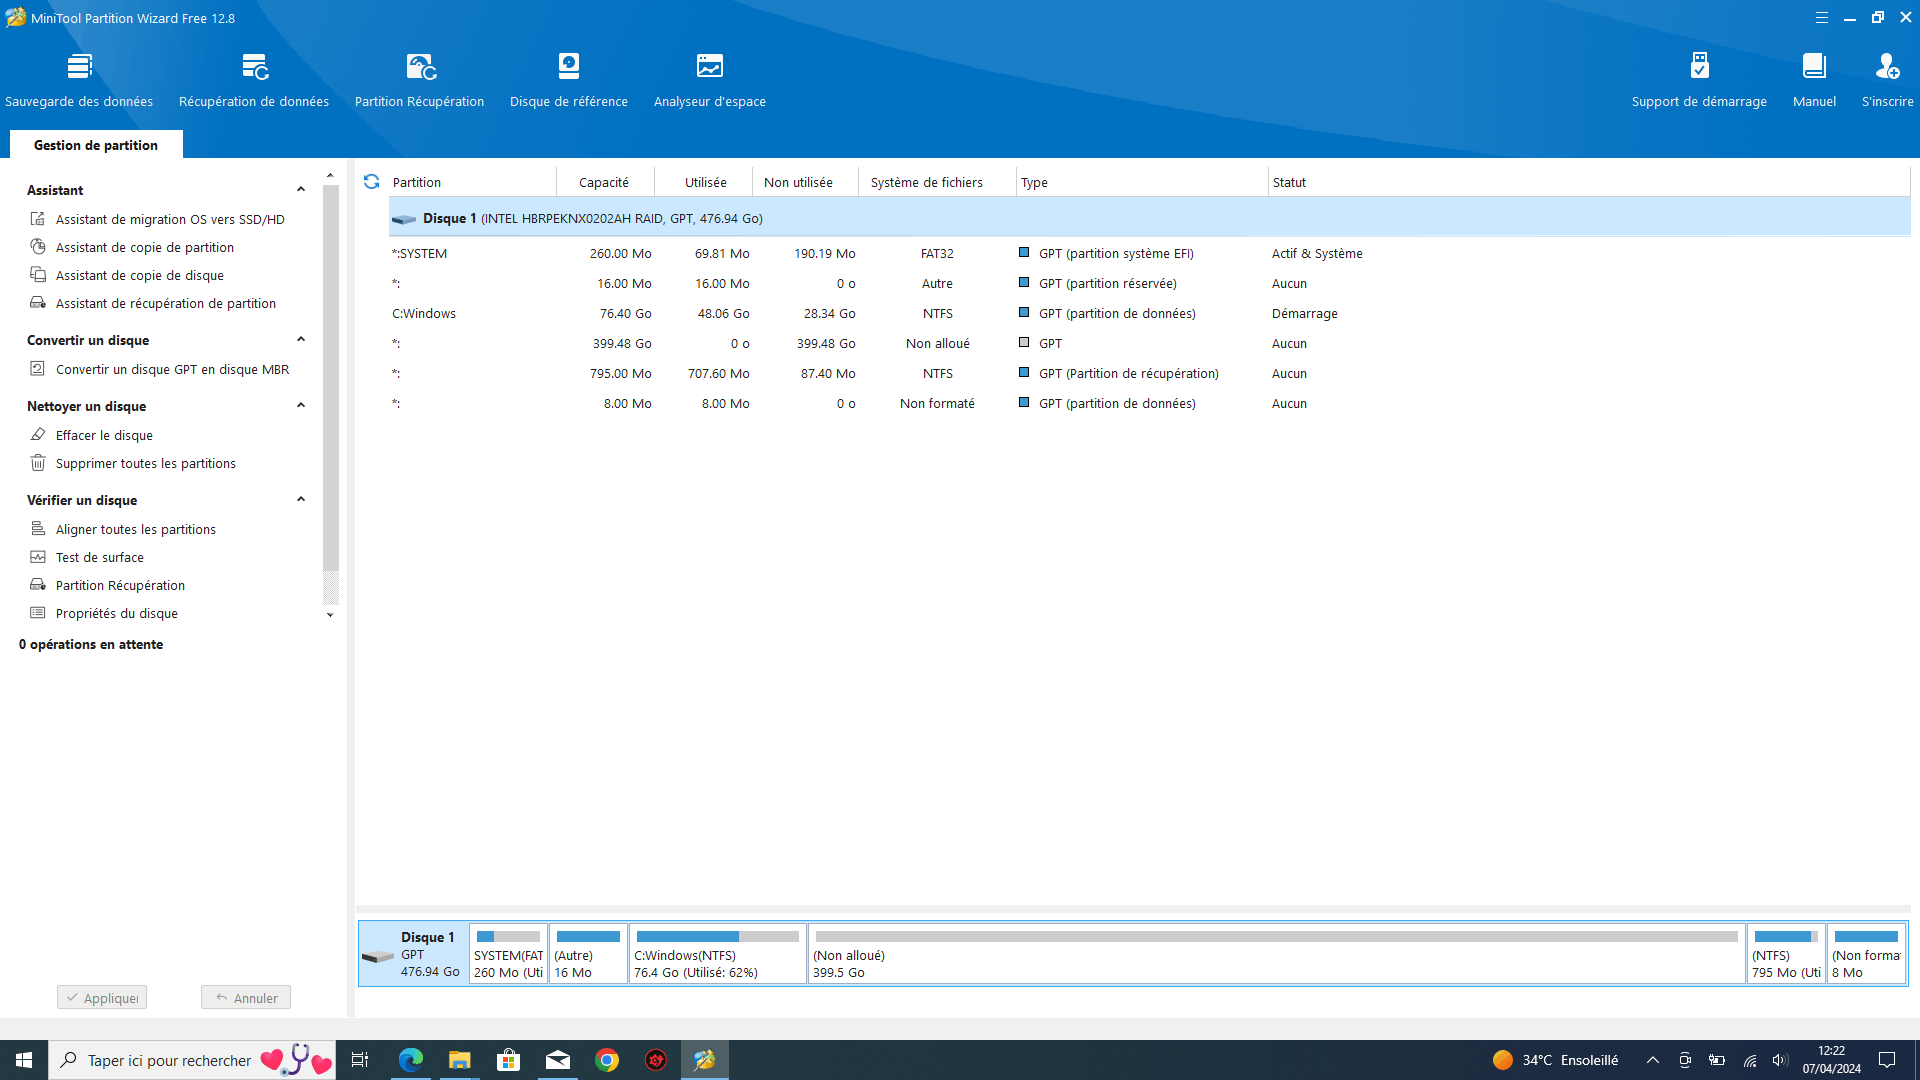Collapse the Convertir un disque section
Screen dimensions: 1920x1080
(300, 340)
